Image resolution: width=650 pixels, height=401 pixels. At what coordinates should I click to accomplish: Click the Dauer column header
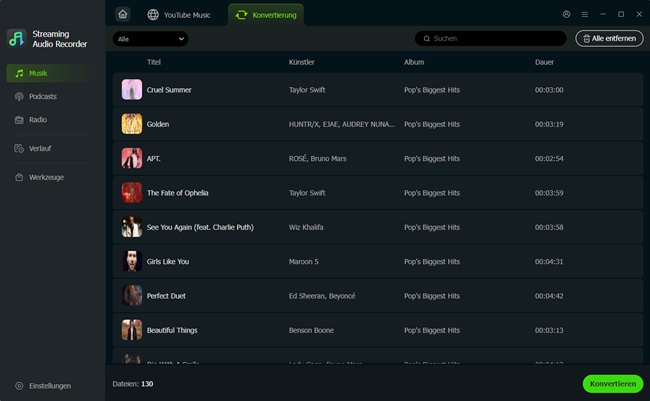tap(544, 62)
